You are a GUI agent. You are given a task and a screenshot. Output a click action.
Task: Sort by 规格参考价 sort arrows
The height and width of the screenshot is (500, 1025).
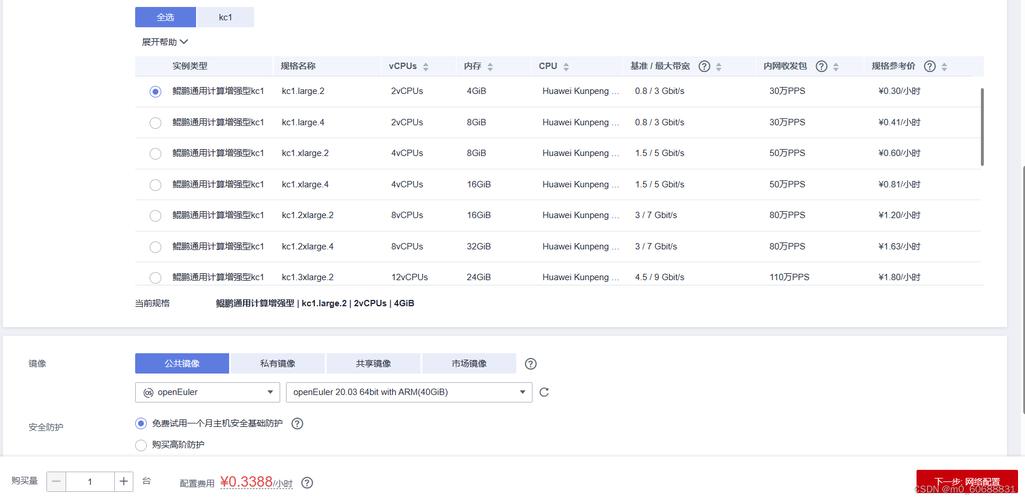coord(945,67)
